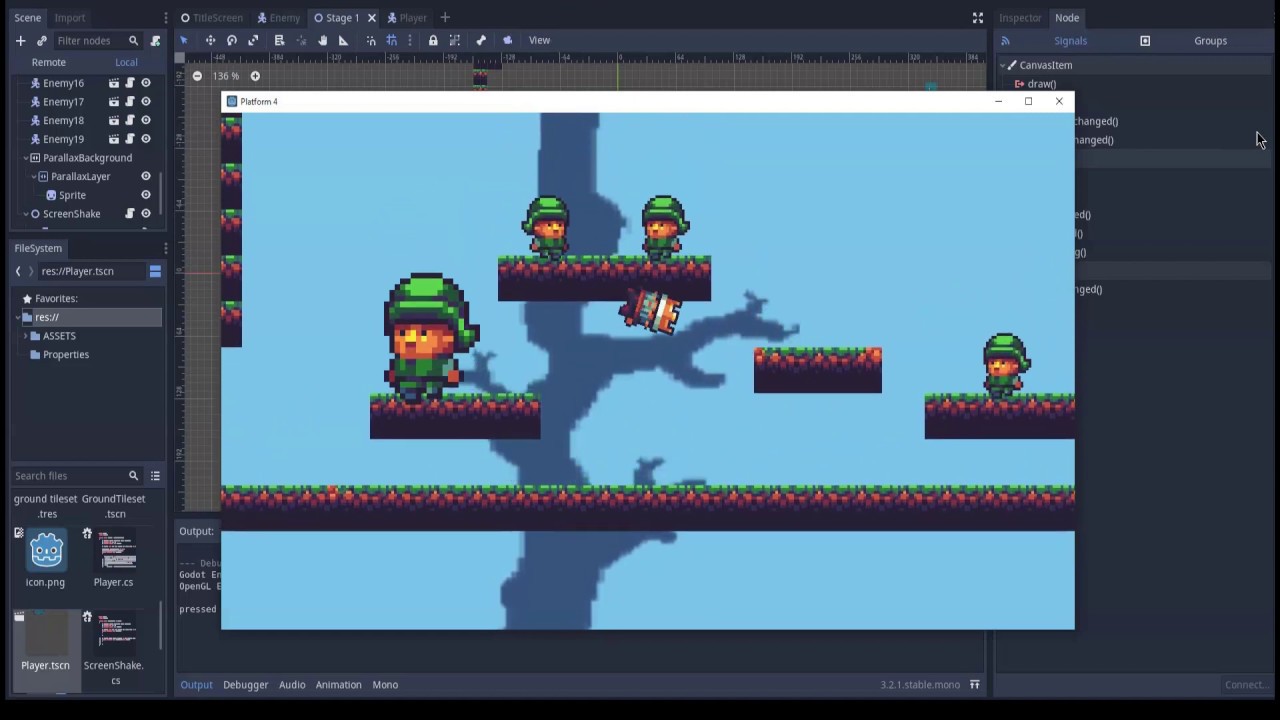The image size is (1280, 720).
Task: Open script attached to ScreenShake node
Action: click(130, 214)
